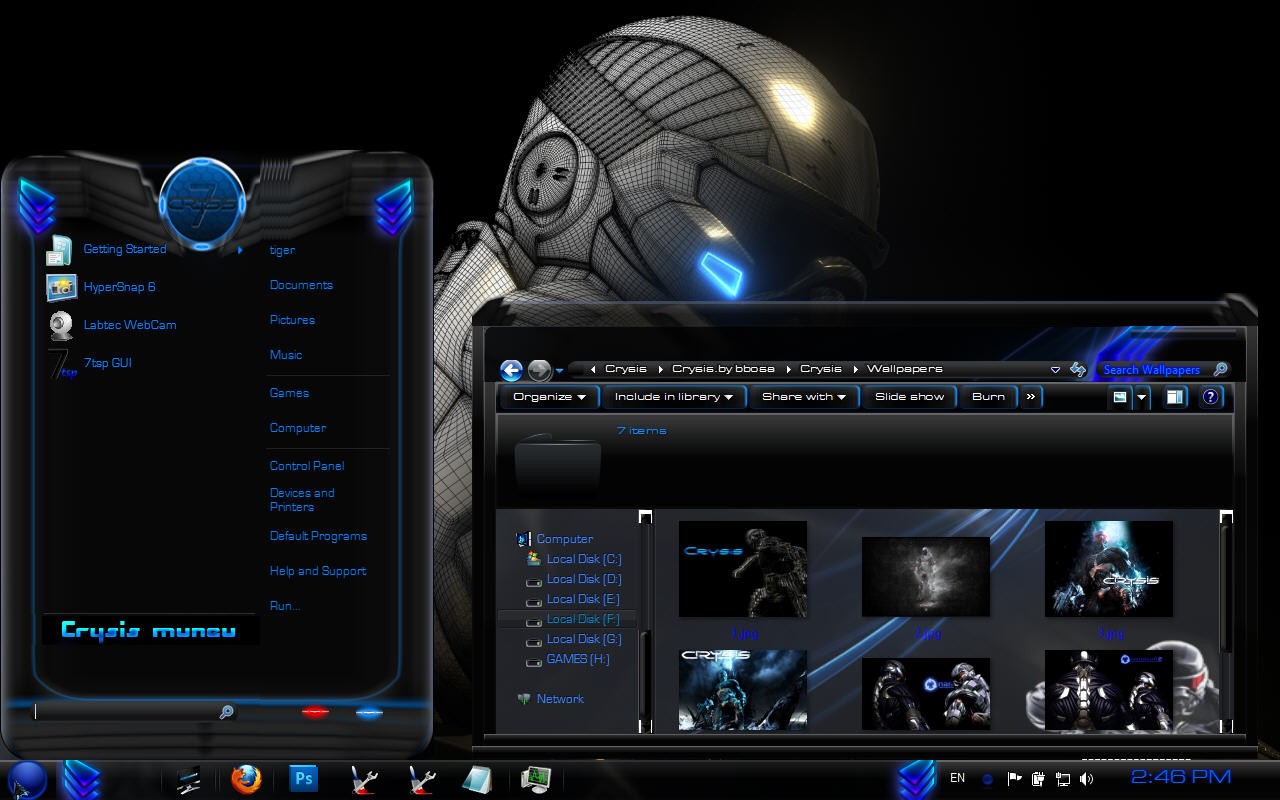Open Explorer help button
The image size is (1280, 800).
[x=1210, y=397]
